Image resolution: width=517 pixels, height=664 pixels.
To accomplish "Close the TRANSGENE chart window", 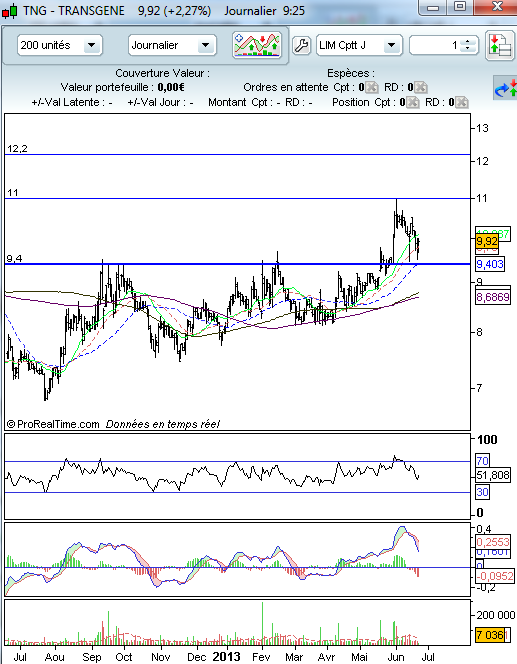I will point(496,7).
